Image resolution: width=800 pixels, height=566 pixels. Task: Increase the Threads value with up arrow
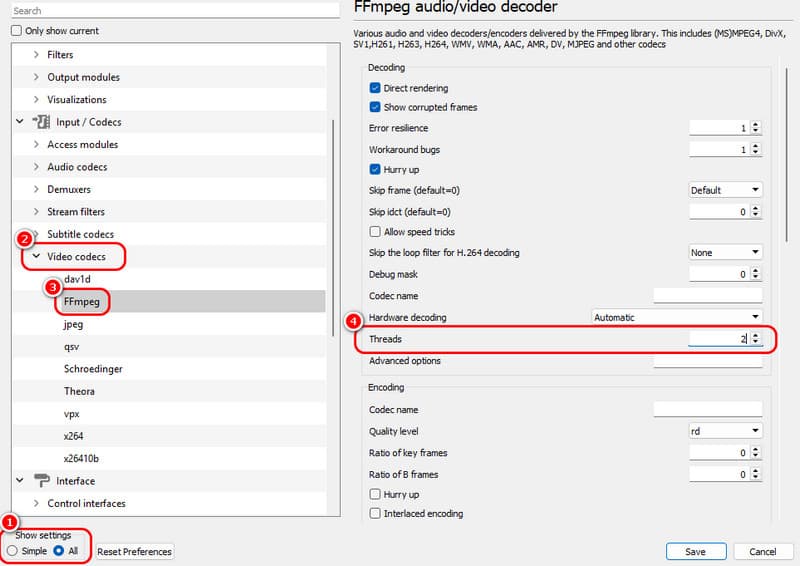[x=756, y=335]
